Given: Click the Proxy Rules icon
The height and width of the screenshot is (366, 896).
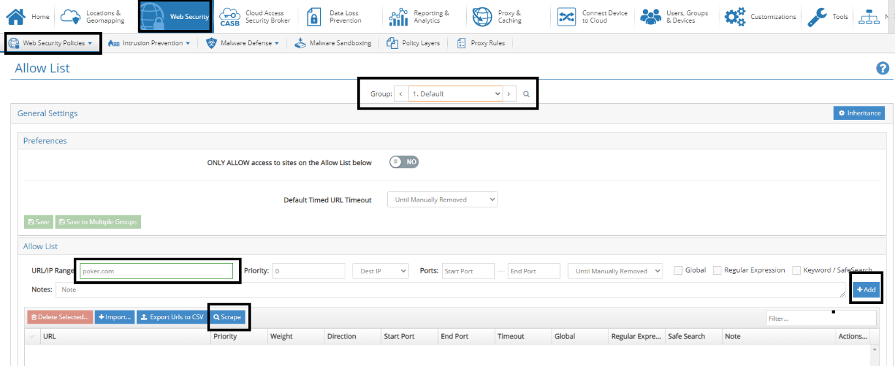Looking at the screenshot, I should (461, 43).
